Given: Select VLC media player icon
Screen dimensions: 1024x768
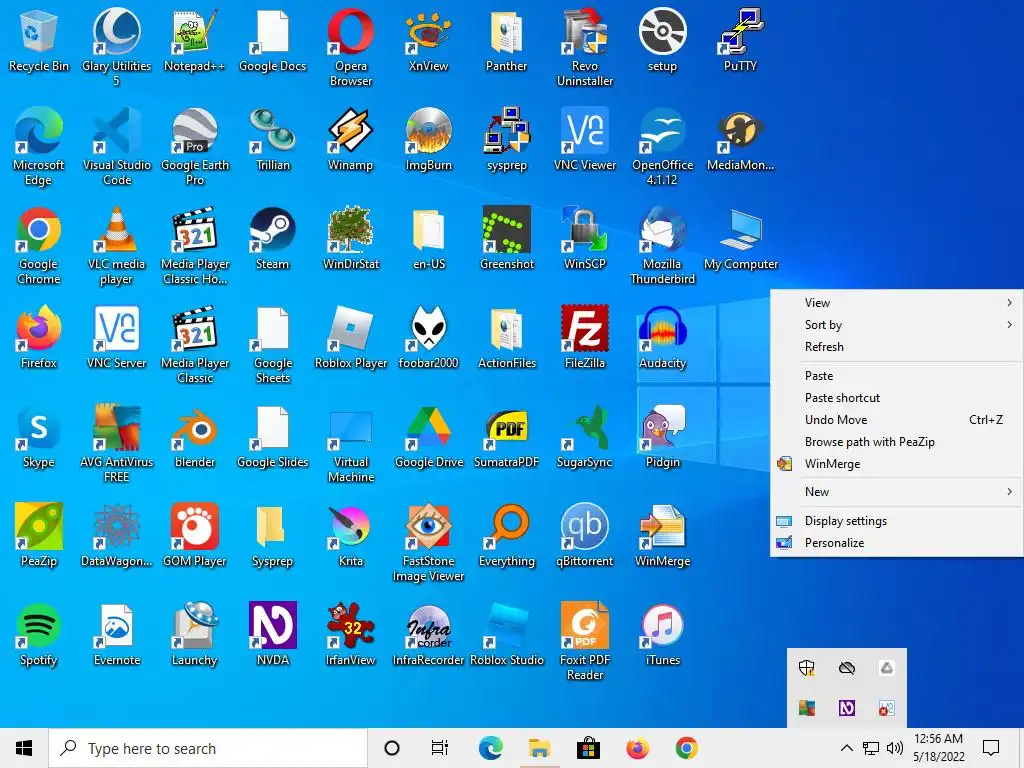Looking at the screenshot, I should tap(116, 246).
